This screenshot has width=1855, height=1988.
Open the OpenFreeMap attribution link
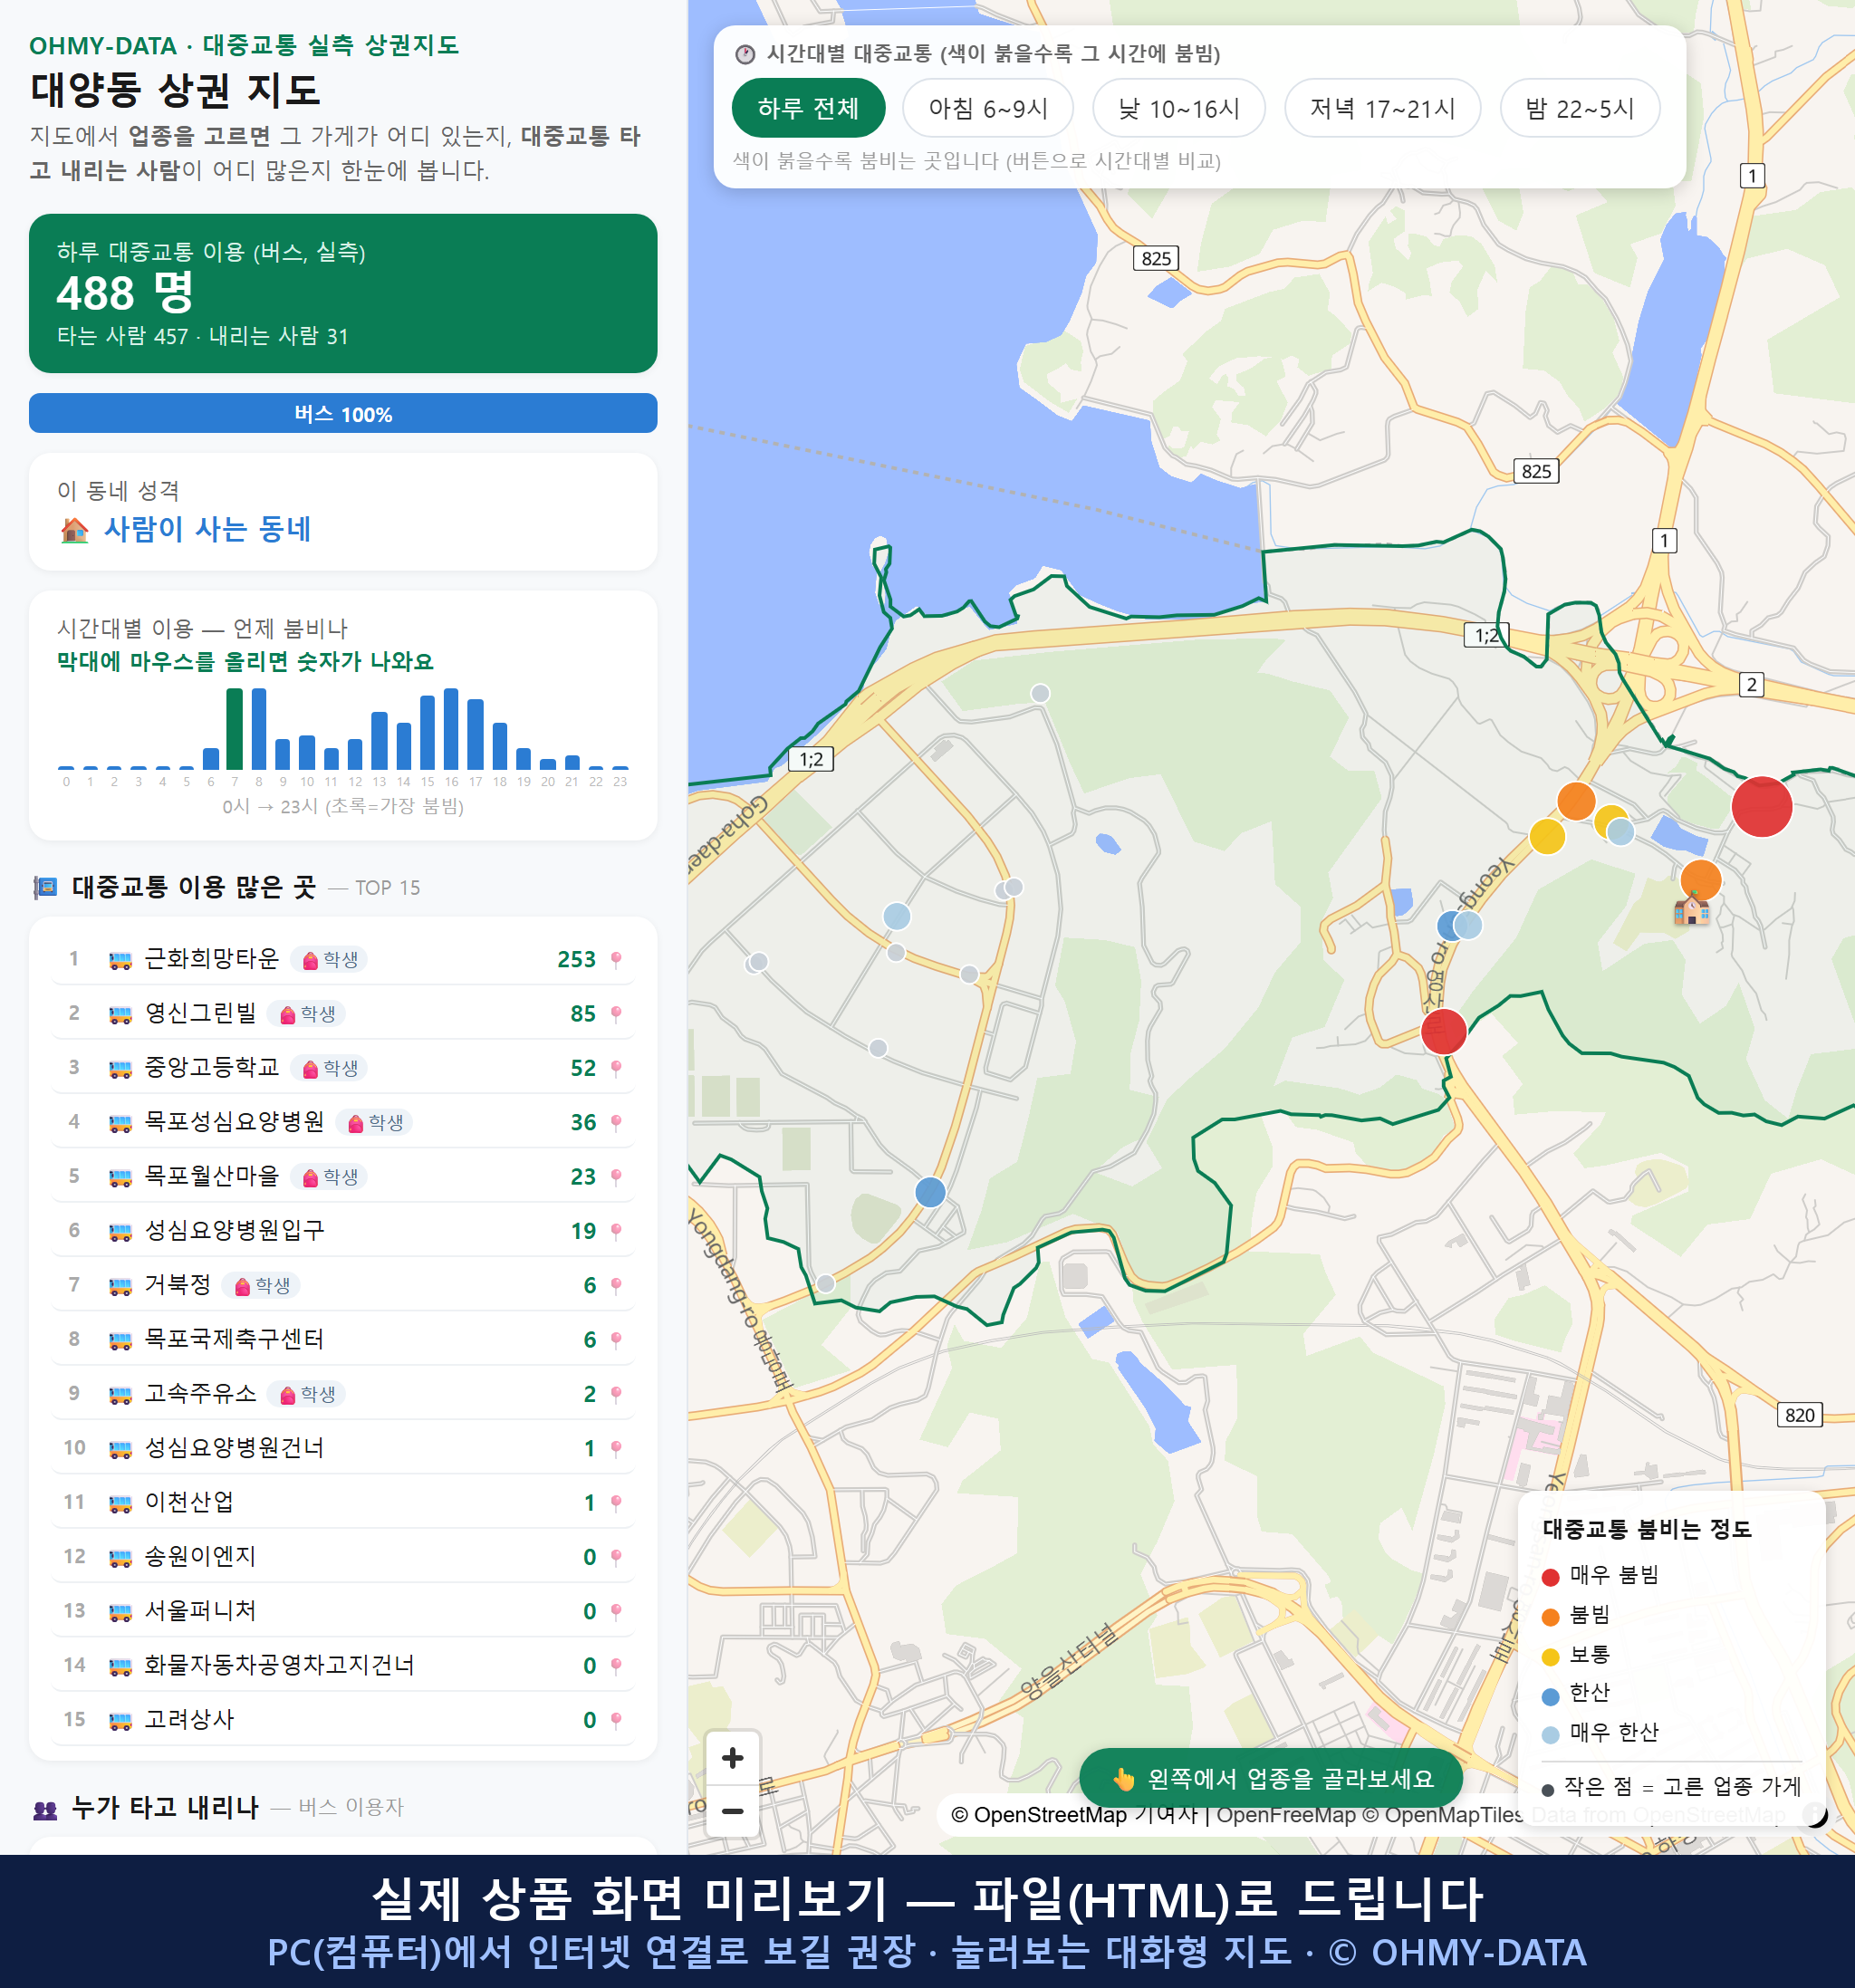[1286, 1814]
